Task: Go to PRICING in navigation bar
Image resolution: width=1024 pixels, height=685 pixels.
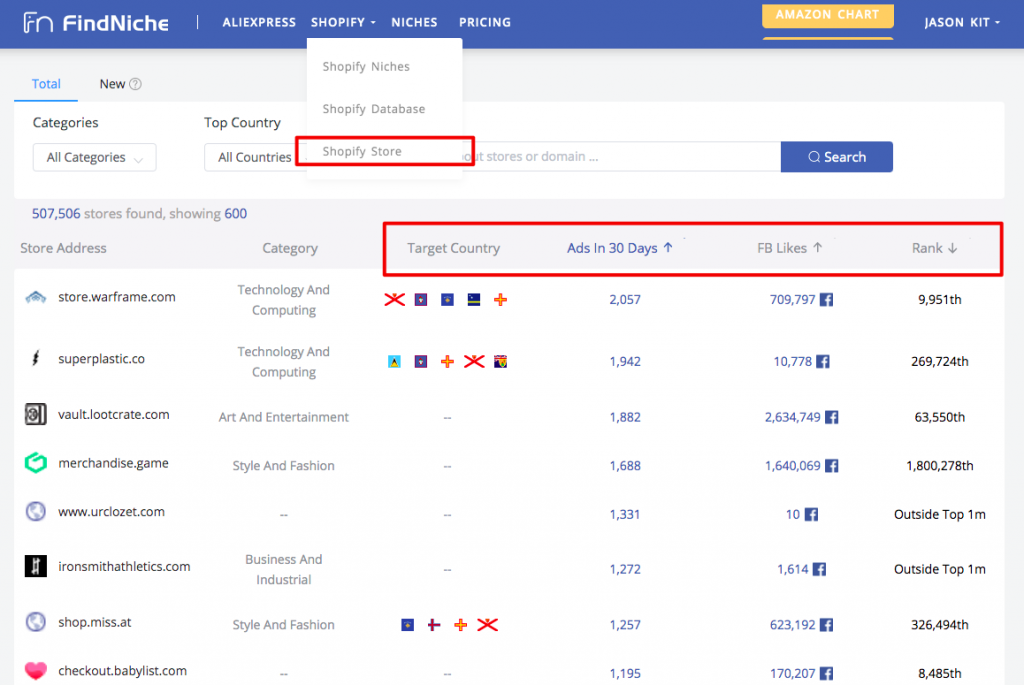Action: click(485, 22)
